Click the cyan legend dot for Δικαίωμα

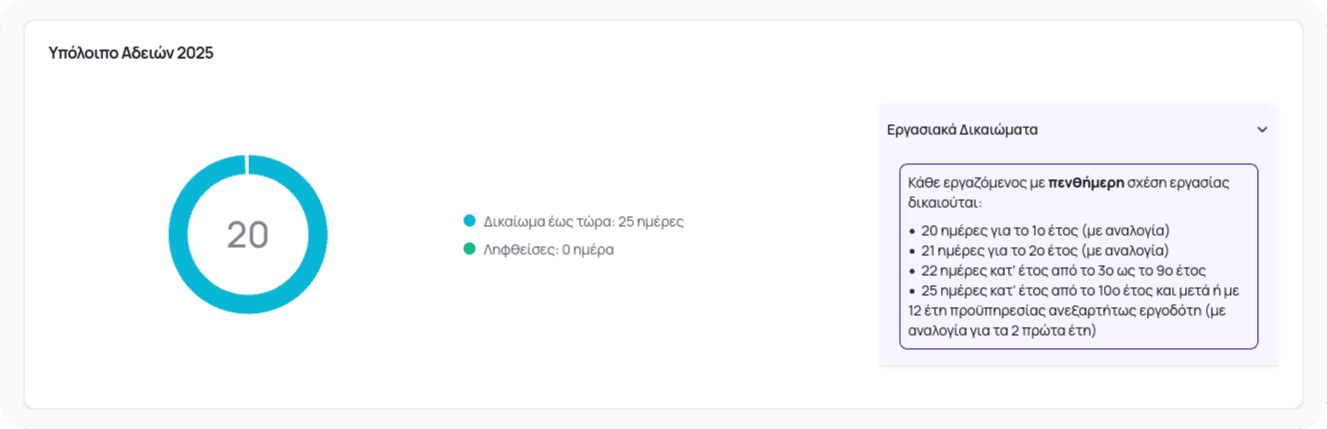pos(469,221)
